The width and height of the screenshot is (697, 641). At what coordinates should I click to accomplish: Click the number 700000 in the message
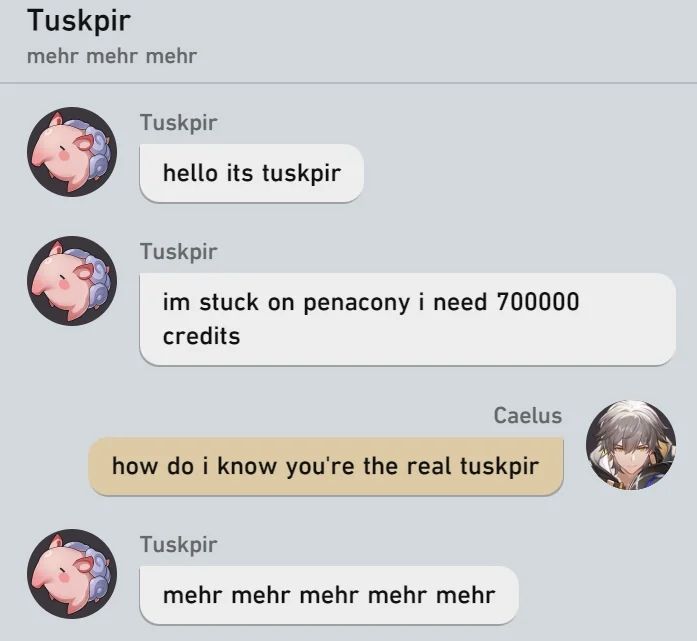click(538, 302)
